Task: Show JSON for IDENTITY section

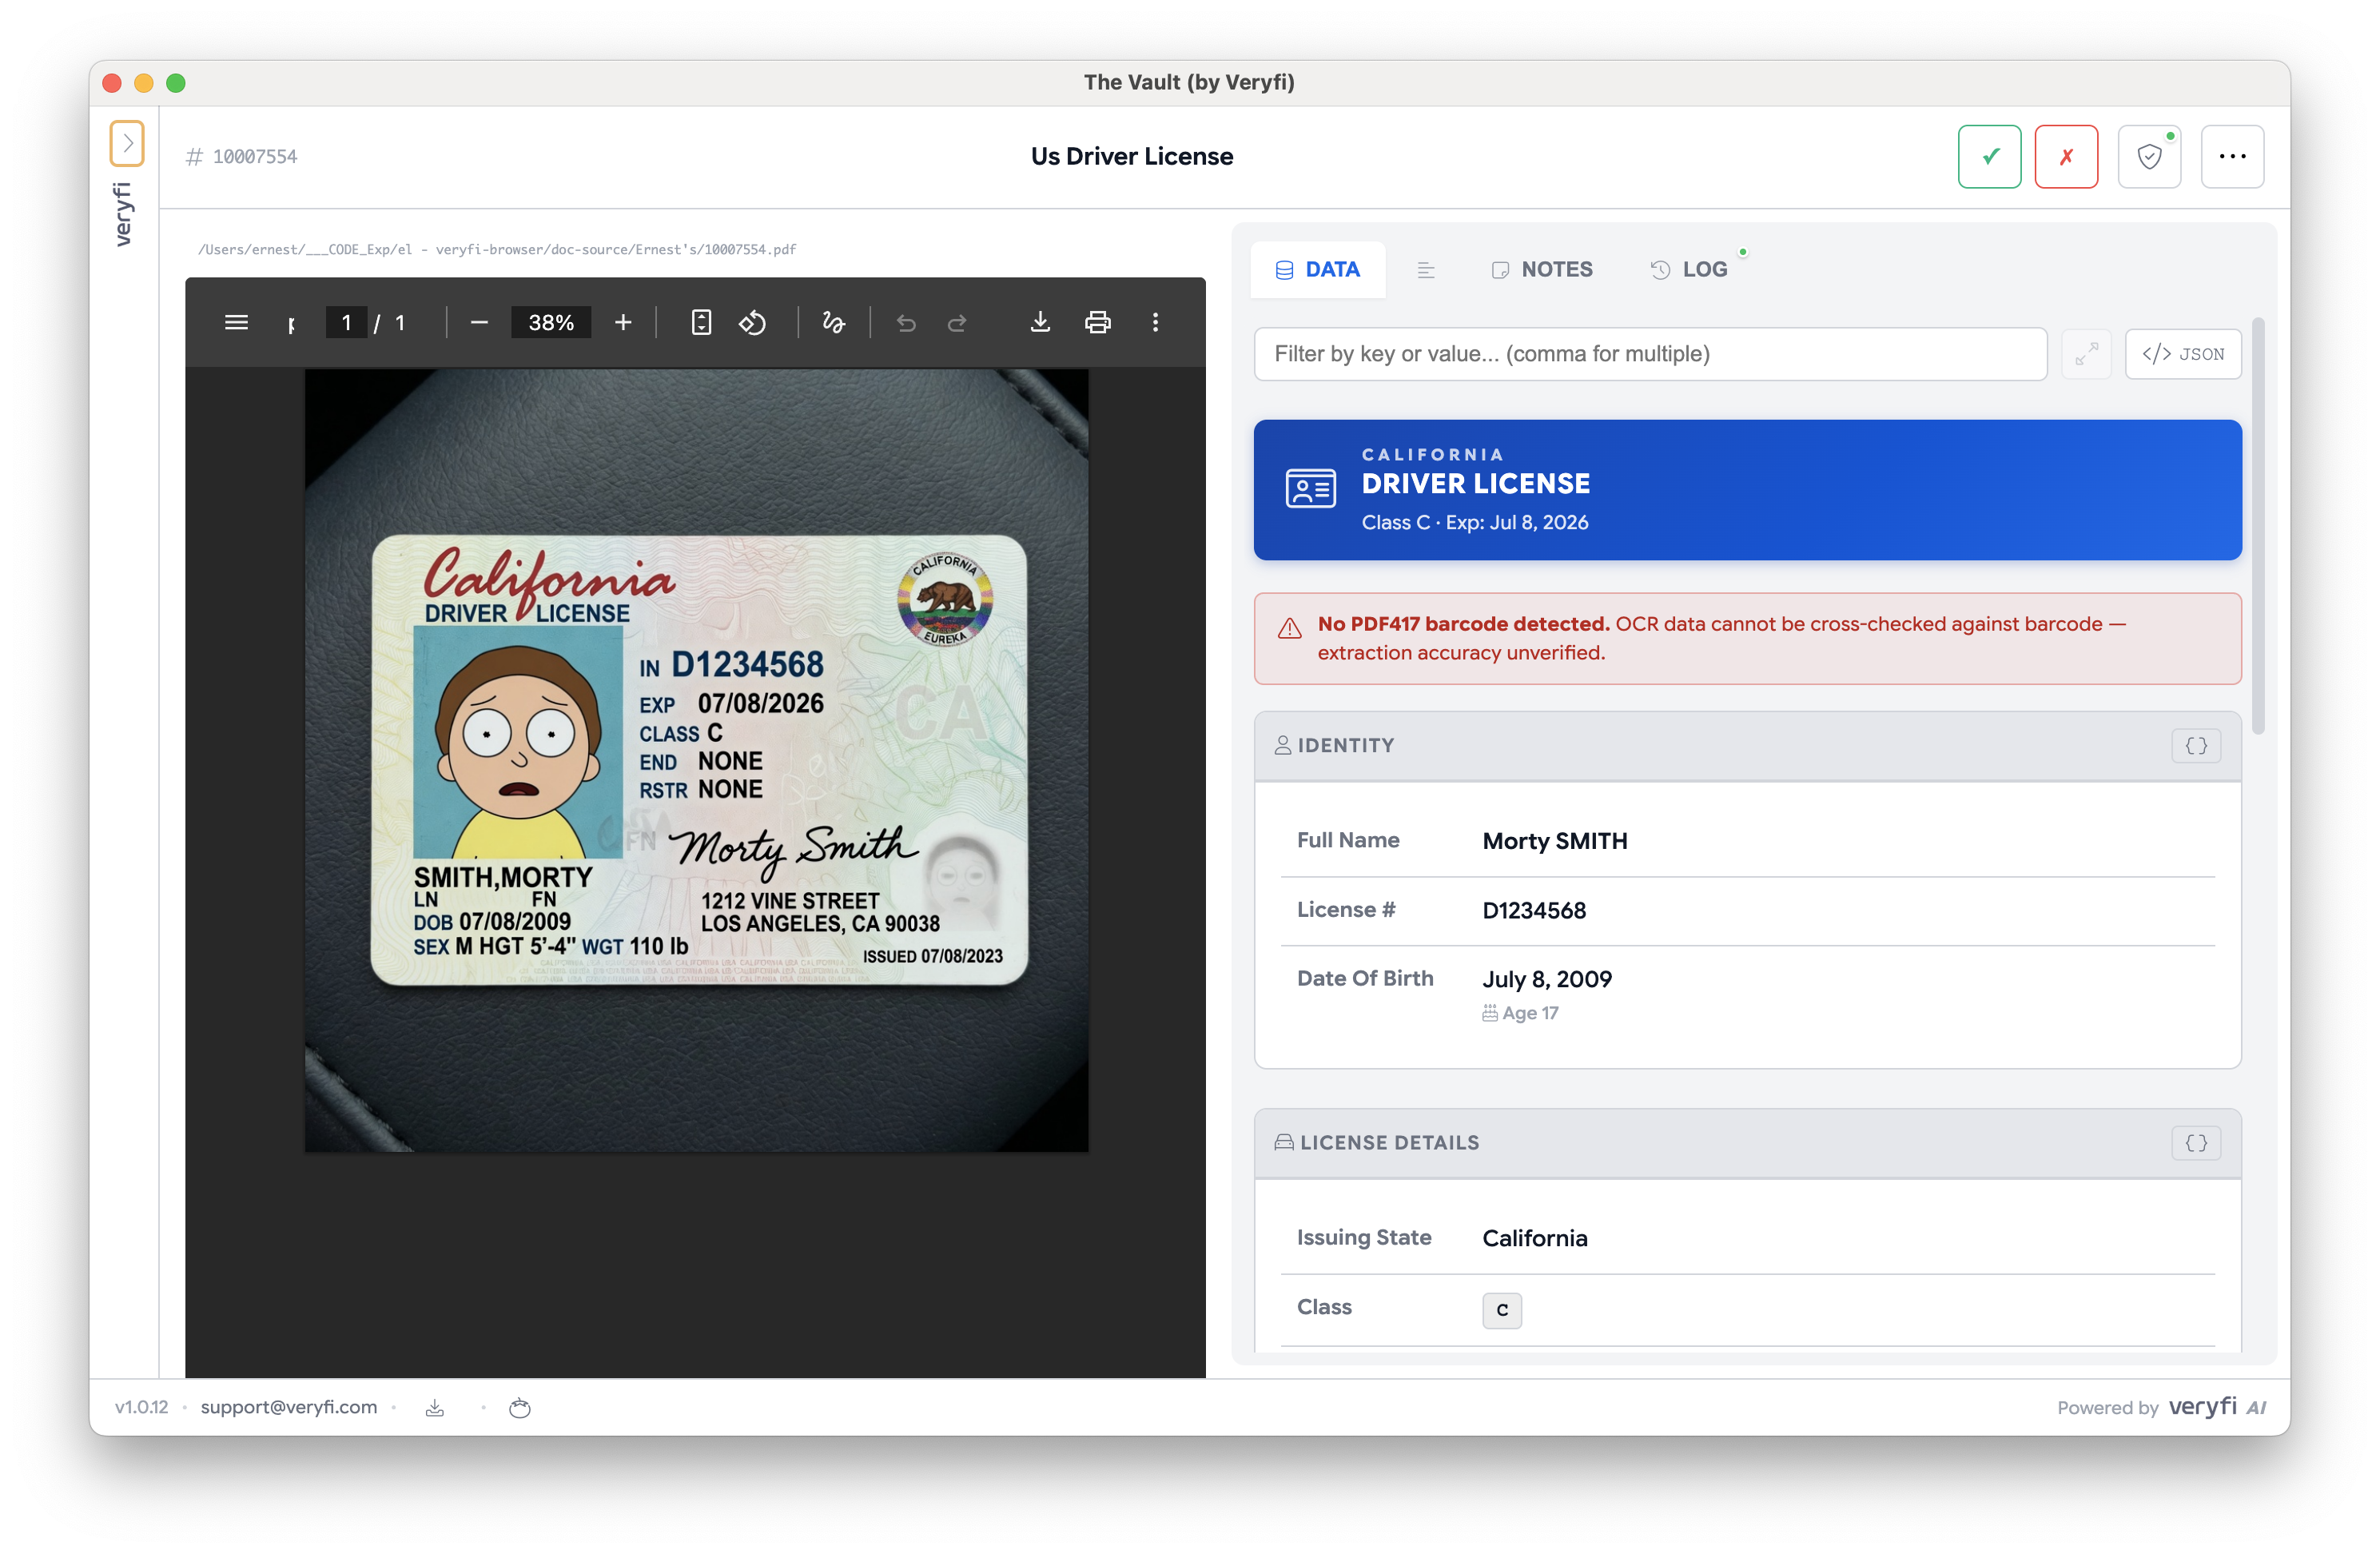Action: click(x=2195, y=745)
